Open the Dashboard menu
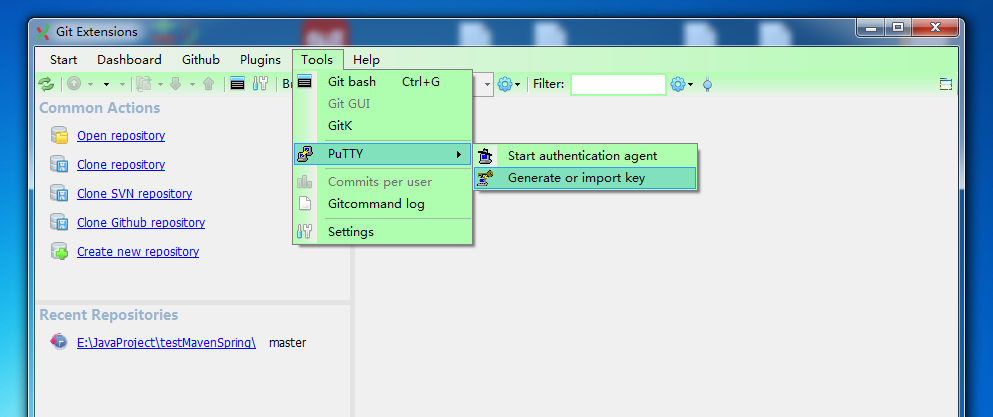 click(129, 60)
